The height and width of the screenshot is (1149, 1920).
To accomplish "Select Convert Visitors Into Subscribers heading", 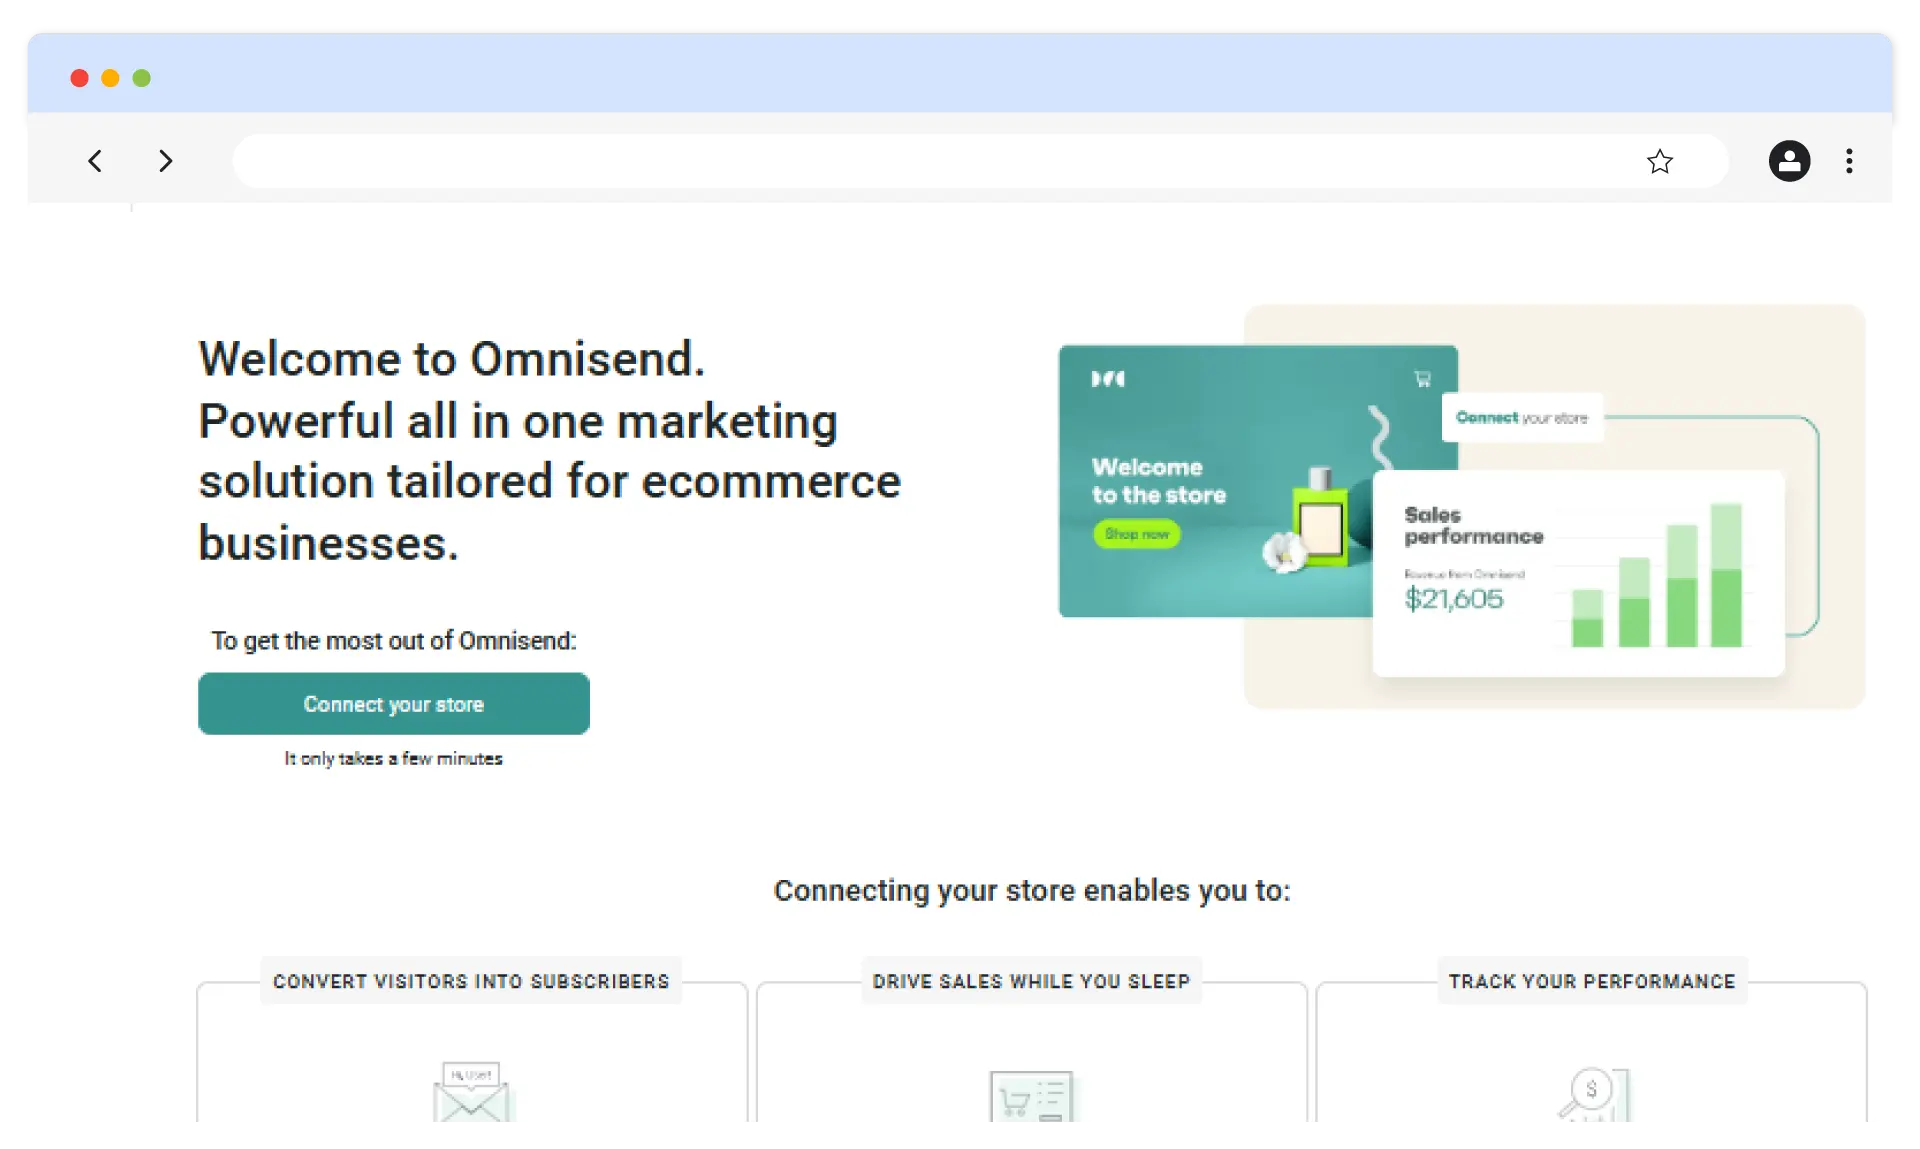I will pyautogui.click(x=471, y=981).
